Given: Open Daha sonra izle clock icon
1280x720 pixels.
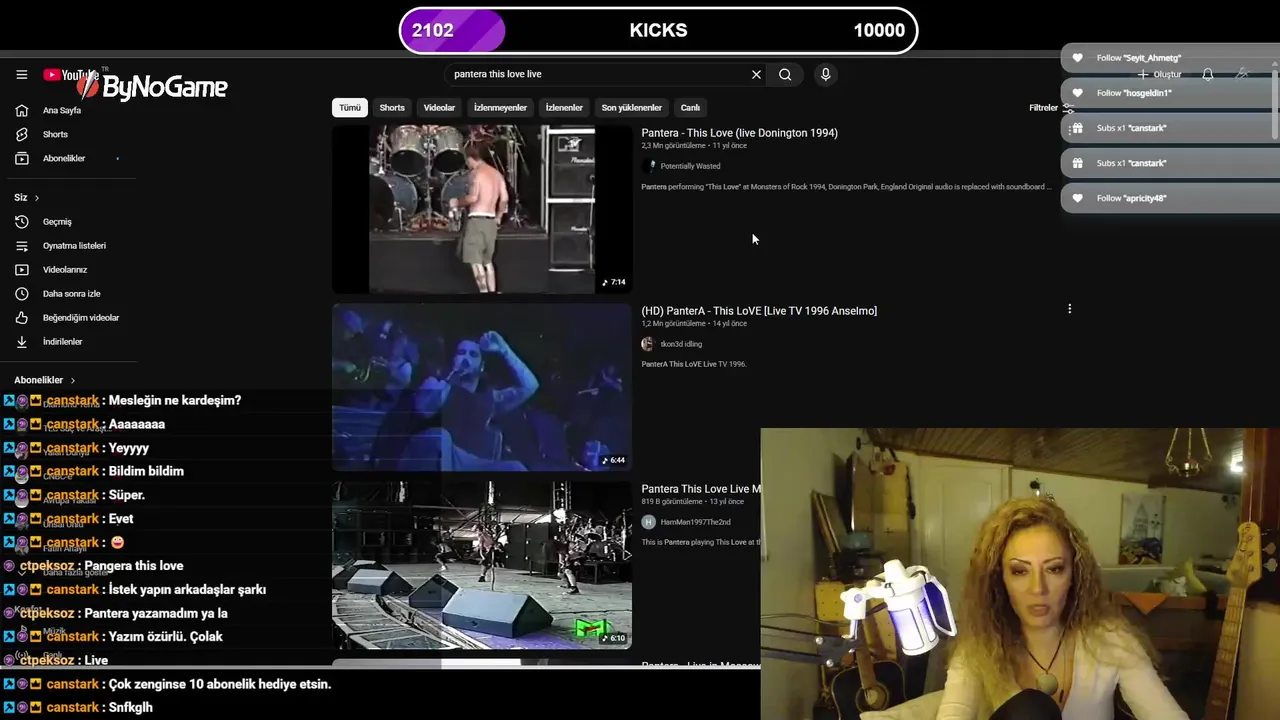Looking at the screenshot, I should click(x=22, y=293).
